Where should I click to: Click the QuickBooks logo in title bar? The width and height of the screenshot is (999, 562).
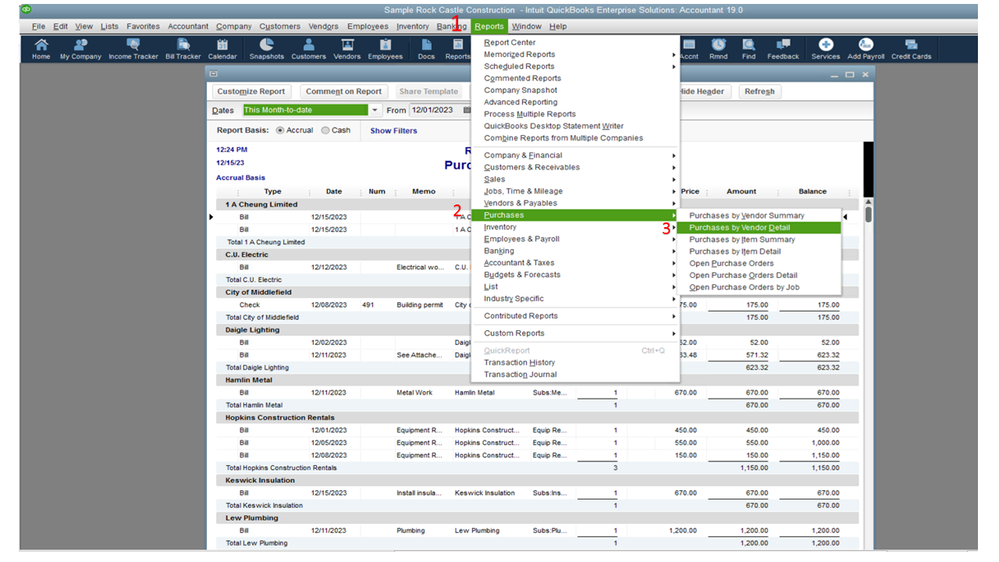[26, 10]
